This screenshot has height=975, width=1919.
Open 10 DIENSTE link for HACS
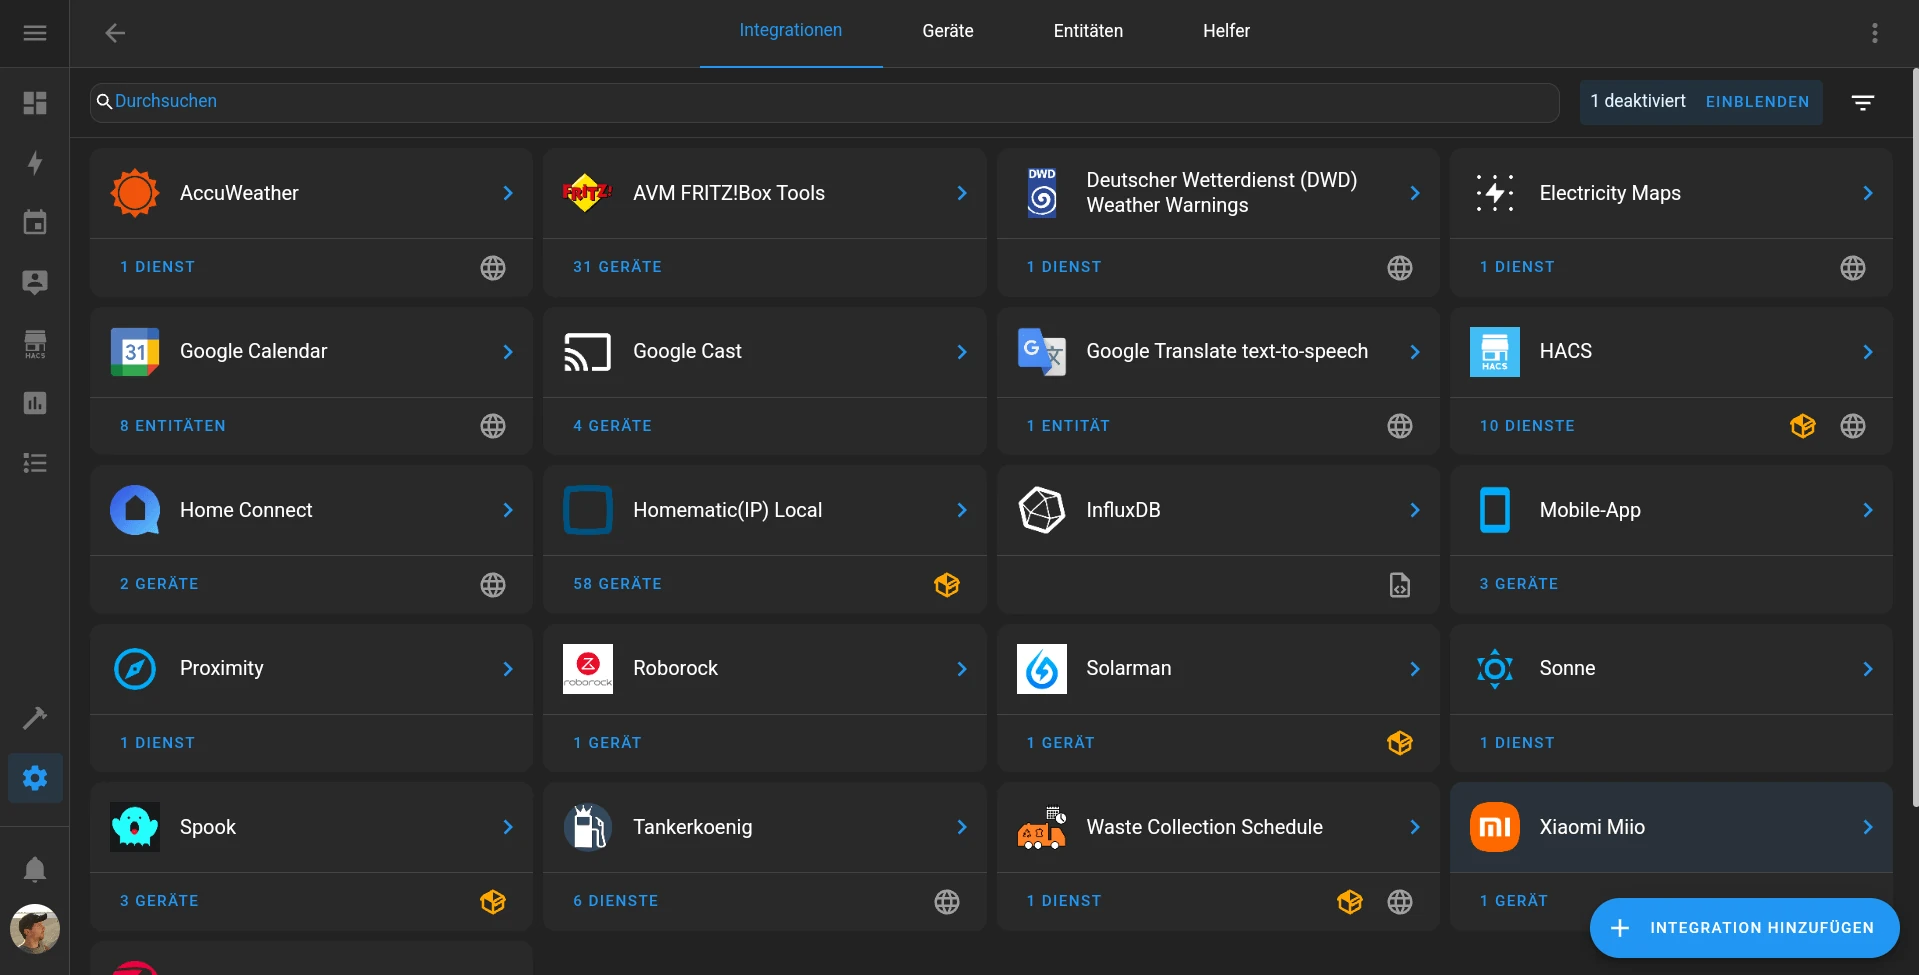1527,426
